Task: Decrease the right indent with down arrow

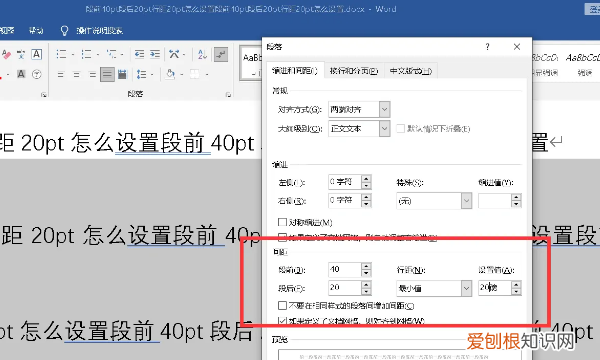Action: (366, 204)
